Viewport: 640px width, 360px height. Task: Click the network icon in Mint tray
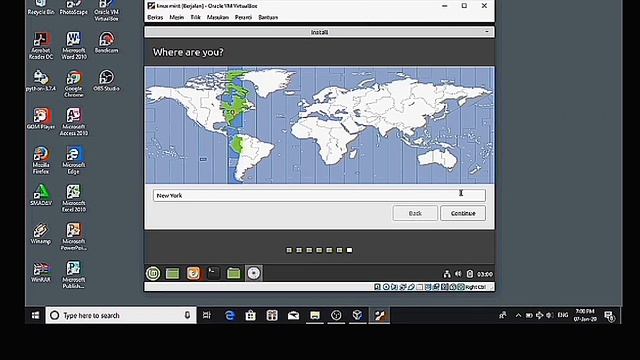pos(447,274)
